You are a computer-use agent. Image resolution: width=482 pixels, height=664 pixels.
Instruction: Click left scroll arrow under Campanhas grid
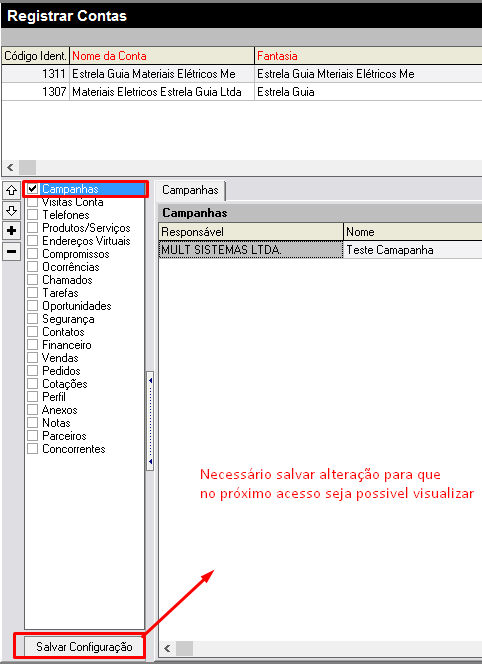tap(167, 648)
